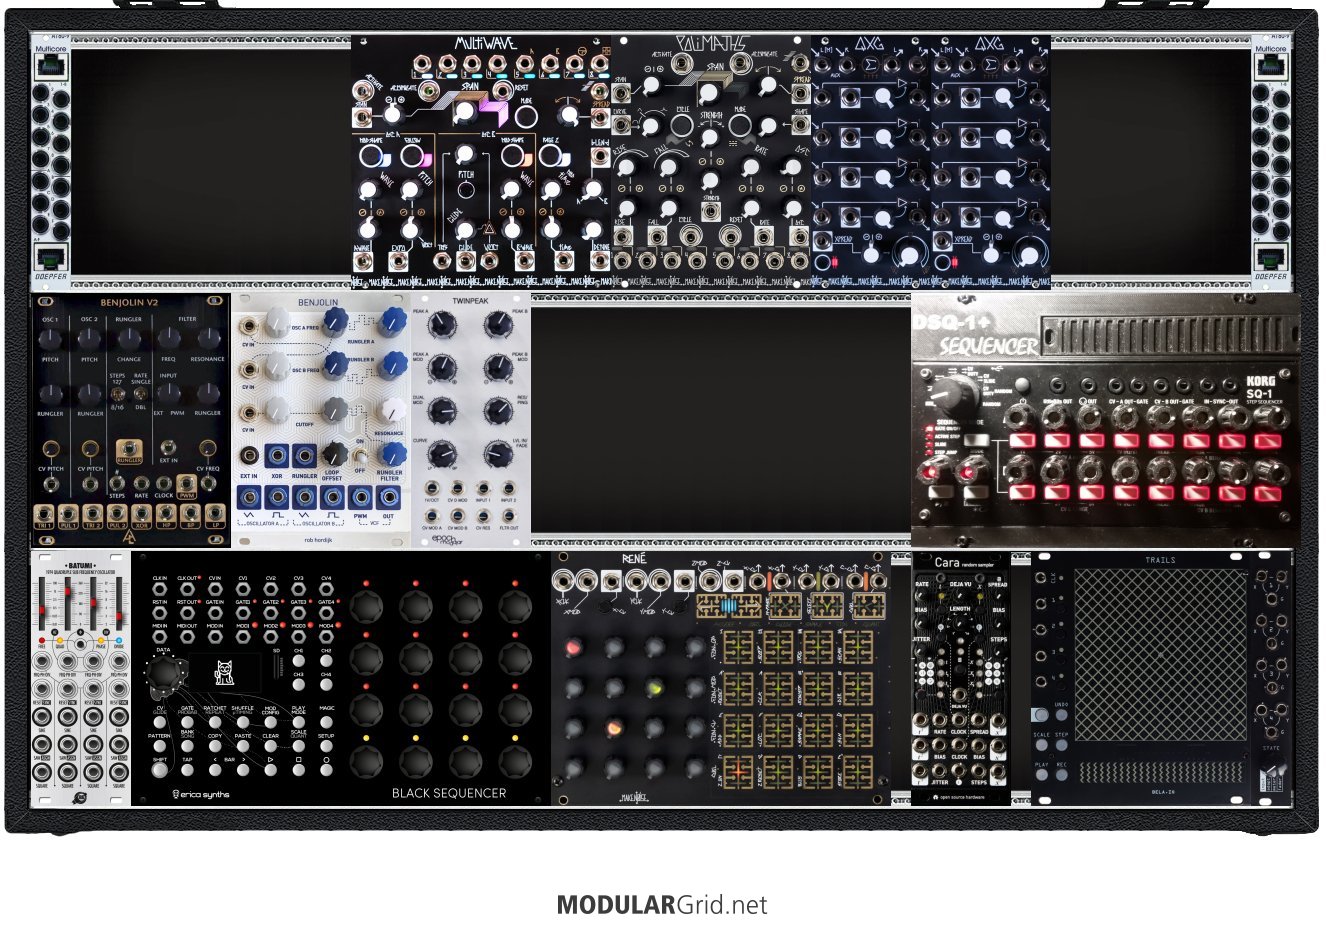Toggle the first step button in SQ-1's lower row
Image resolution: width=1326 pixels, height=926 pixels.
click(1023, 493)
